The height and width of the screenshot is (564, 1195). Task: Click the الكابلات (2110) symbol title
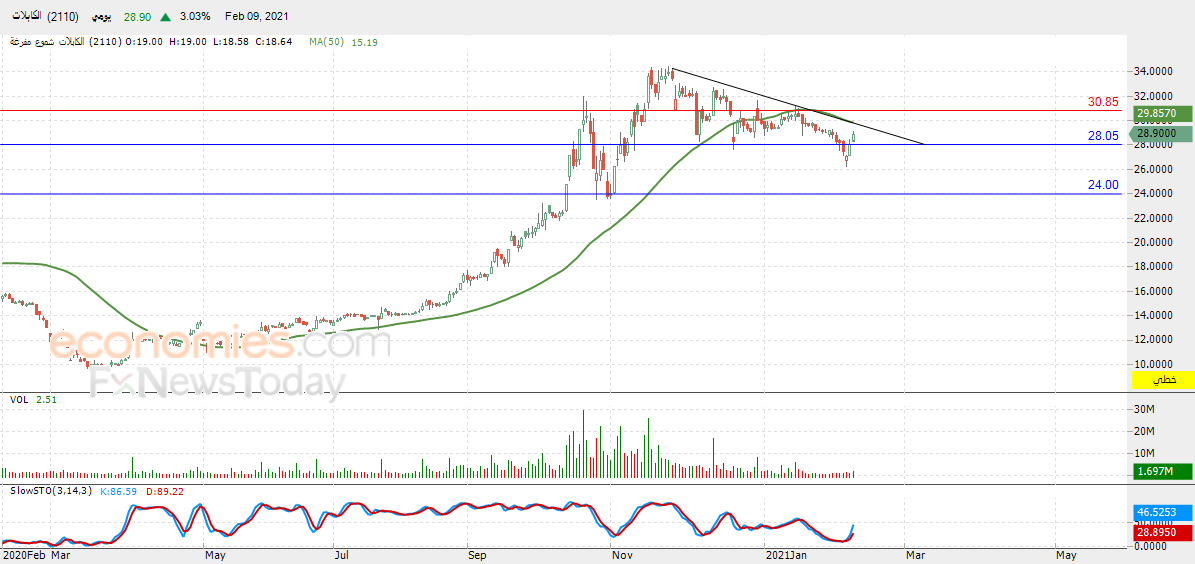pyautogui.click(x=47, y=16)
